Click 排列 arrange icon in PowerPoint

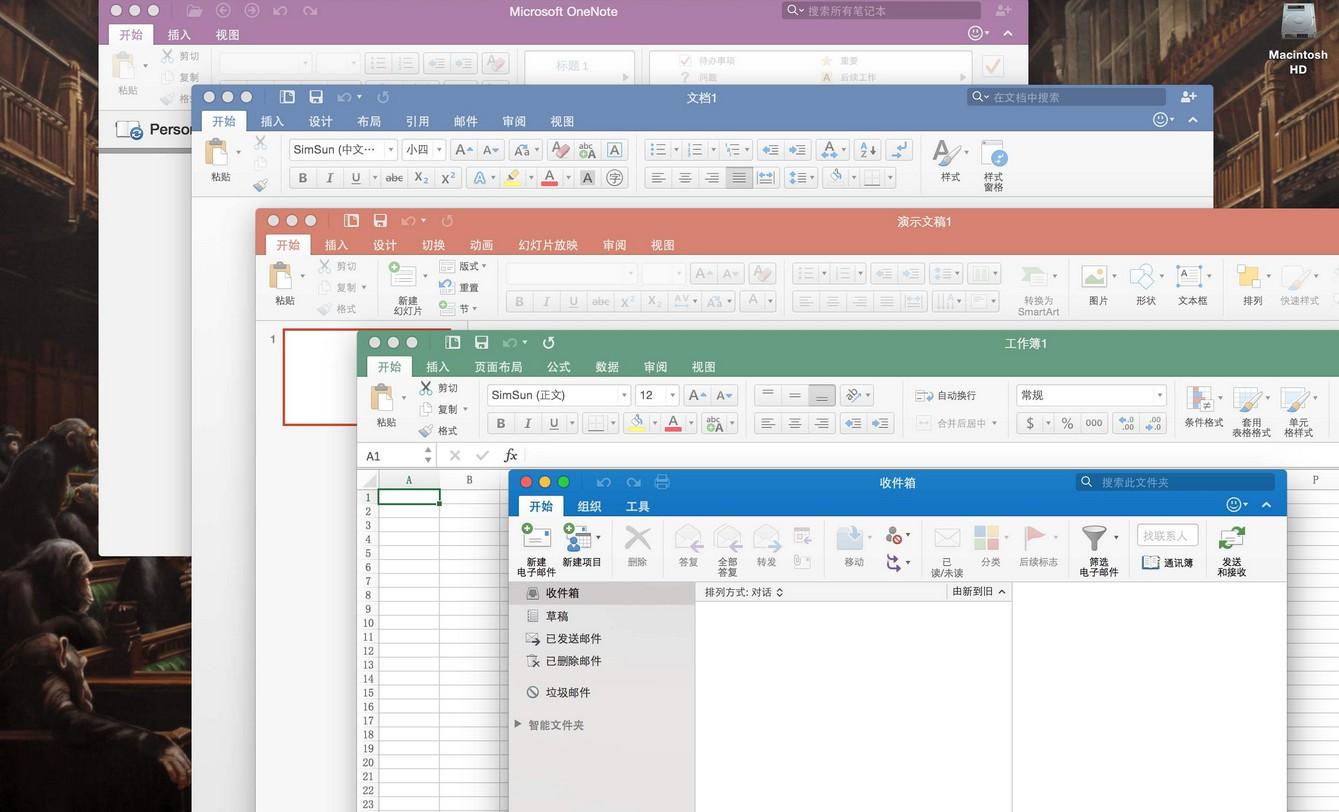click(x=1248, y=277)
